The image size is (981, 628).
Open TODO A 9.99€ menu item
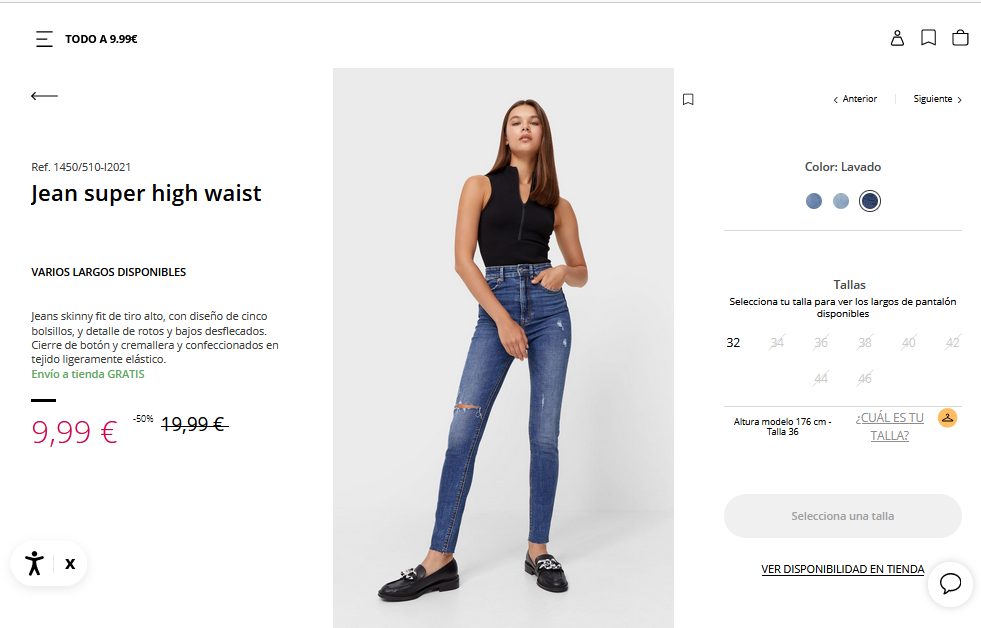[x=101, y=39]
